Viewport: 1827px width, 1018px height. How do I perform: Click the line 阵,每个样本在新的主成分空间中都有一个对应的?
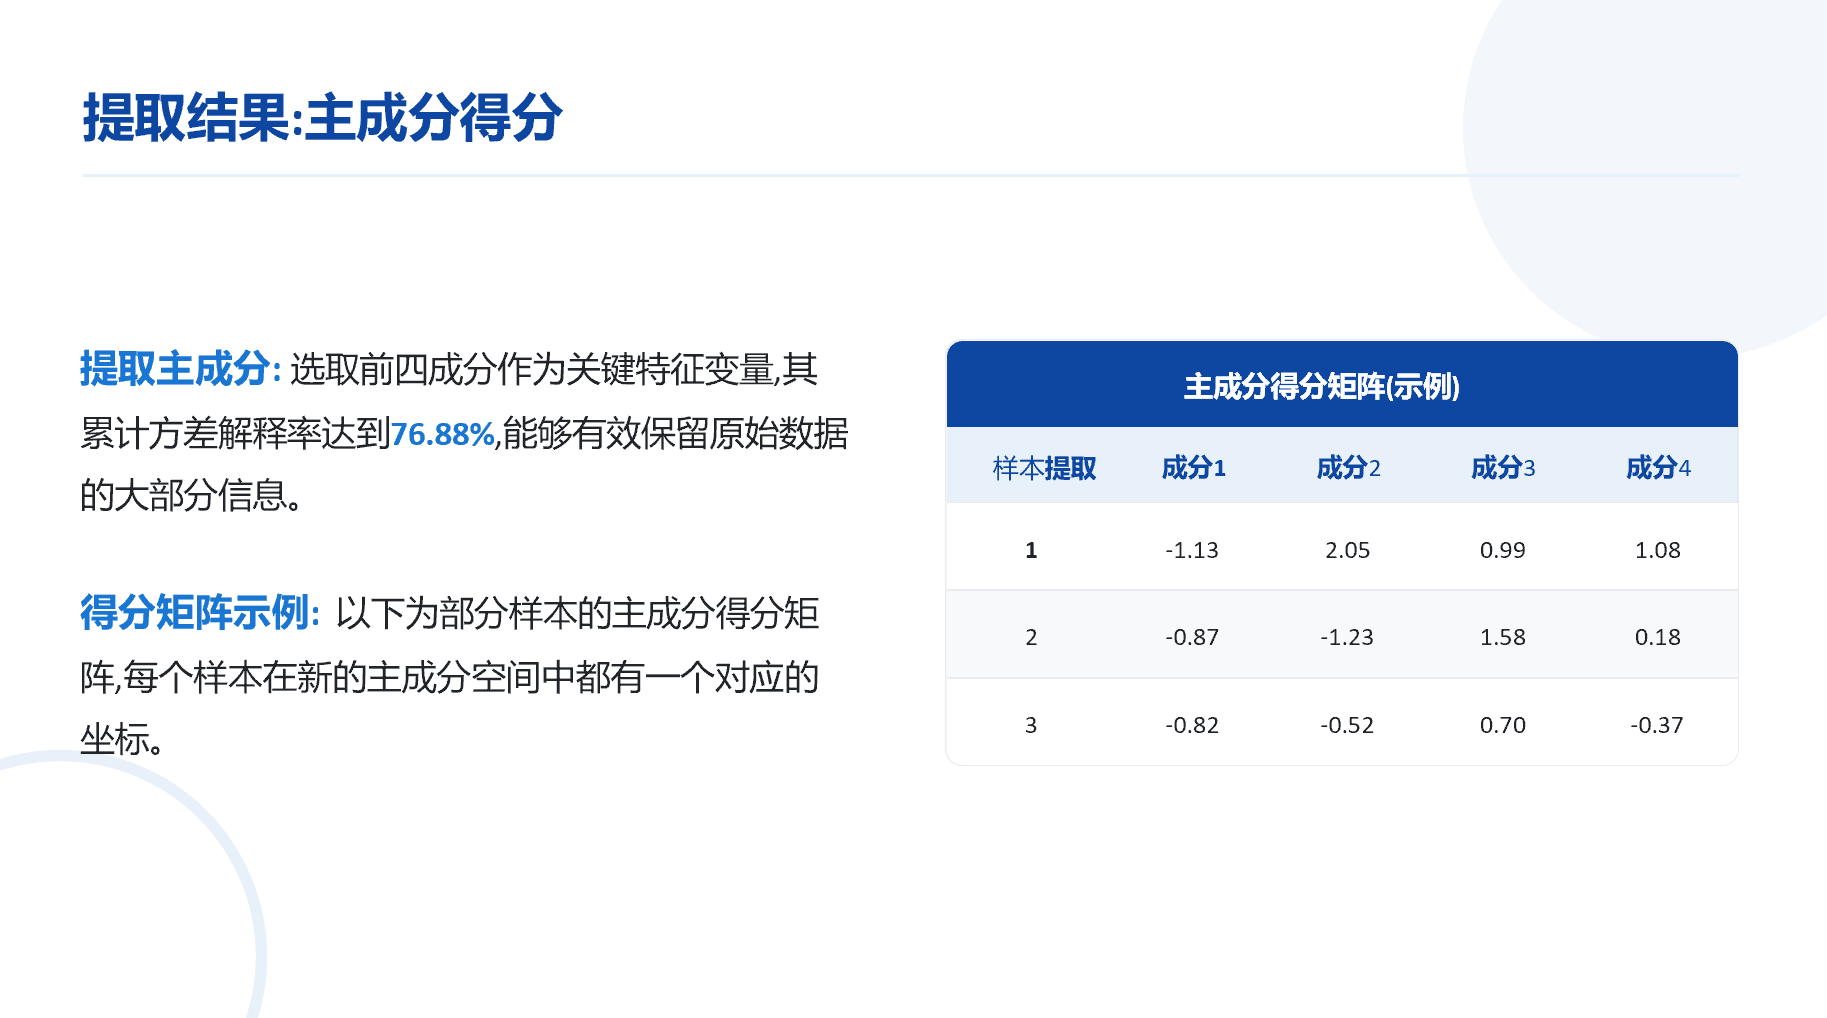coord(450,677)
